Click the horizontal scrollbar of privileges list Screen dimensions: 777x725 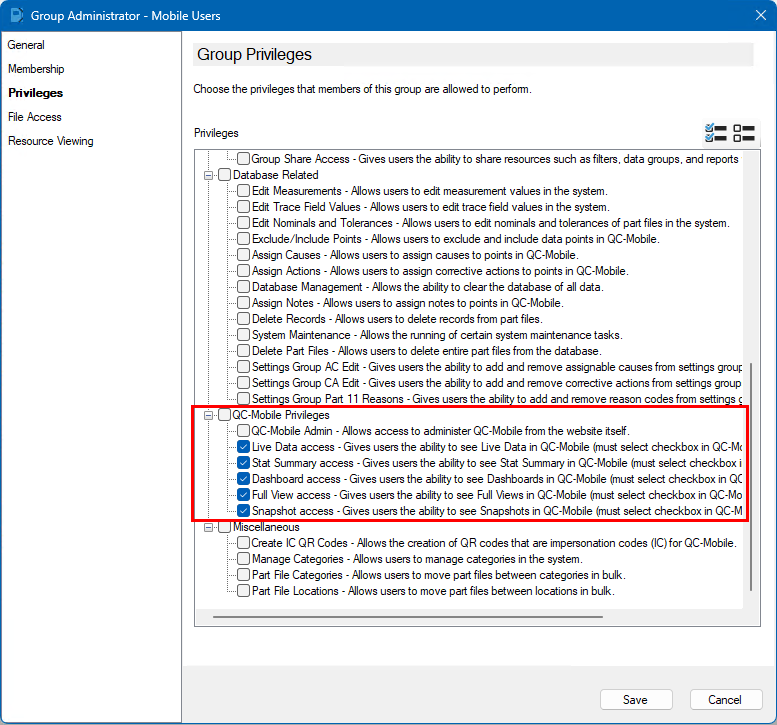pyautogui.click(x=408, y=617)
